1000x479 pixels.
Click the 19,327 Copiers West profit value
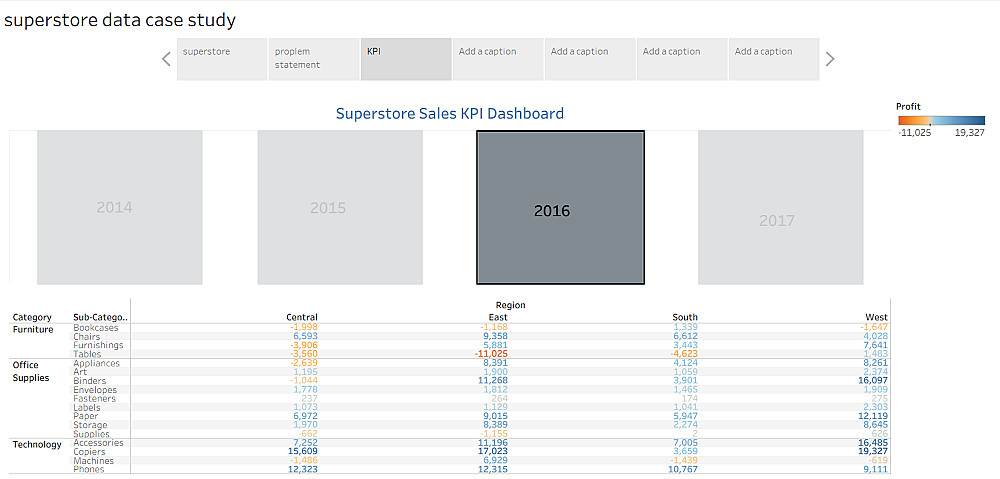tap(868, 452)
